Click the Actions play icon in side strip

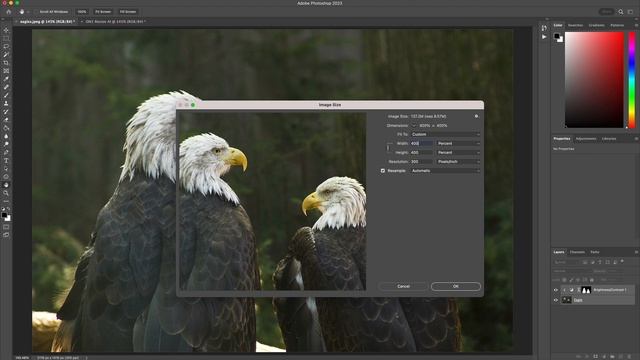click(x=544, y=37)
